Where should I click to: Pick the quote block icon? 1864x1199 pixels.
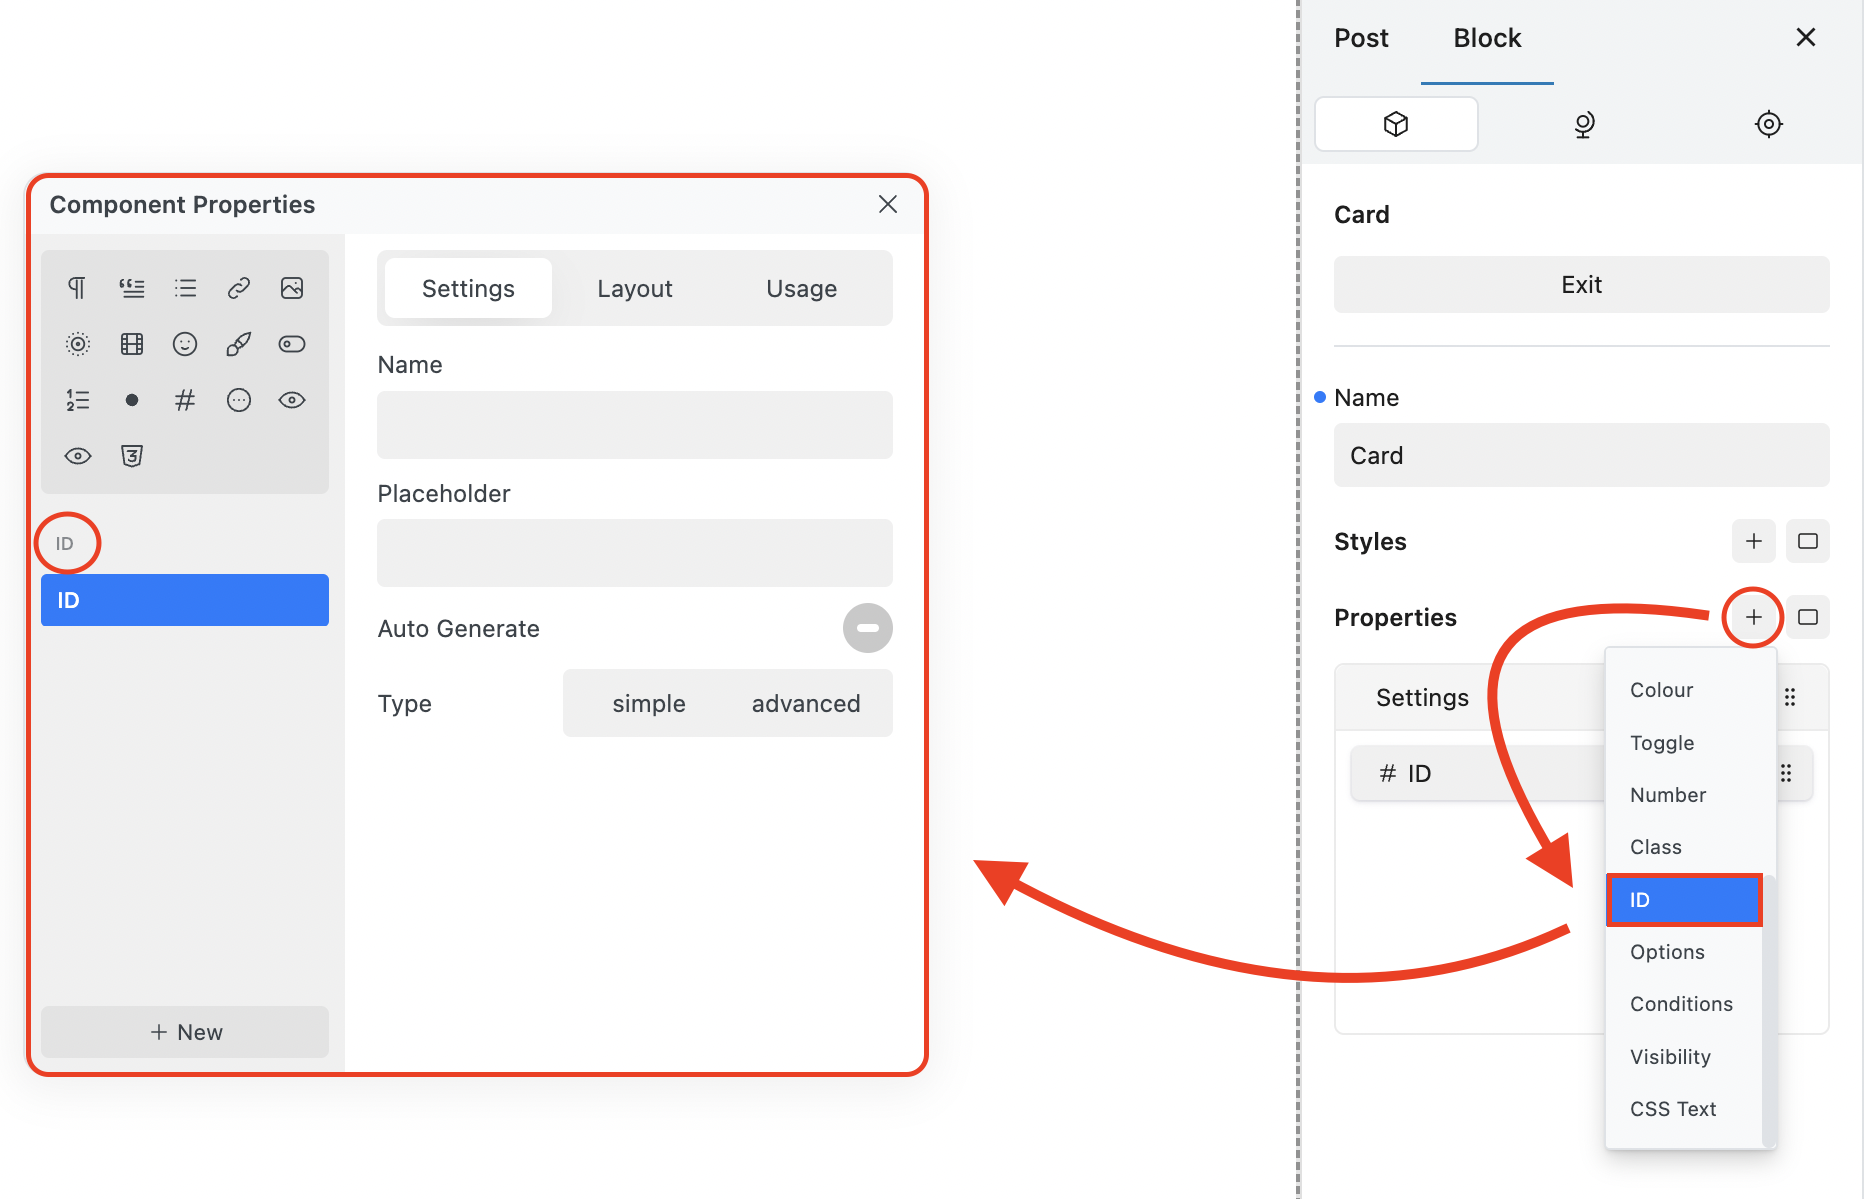pyautogui.click(x=131, y=288)
